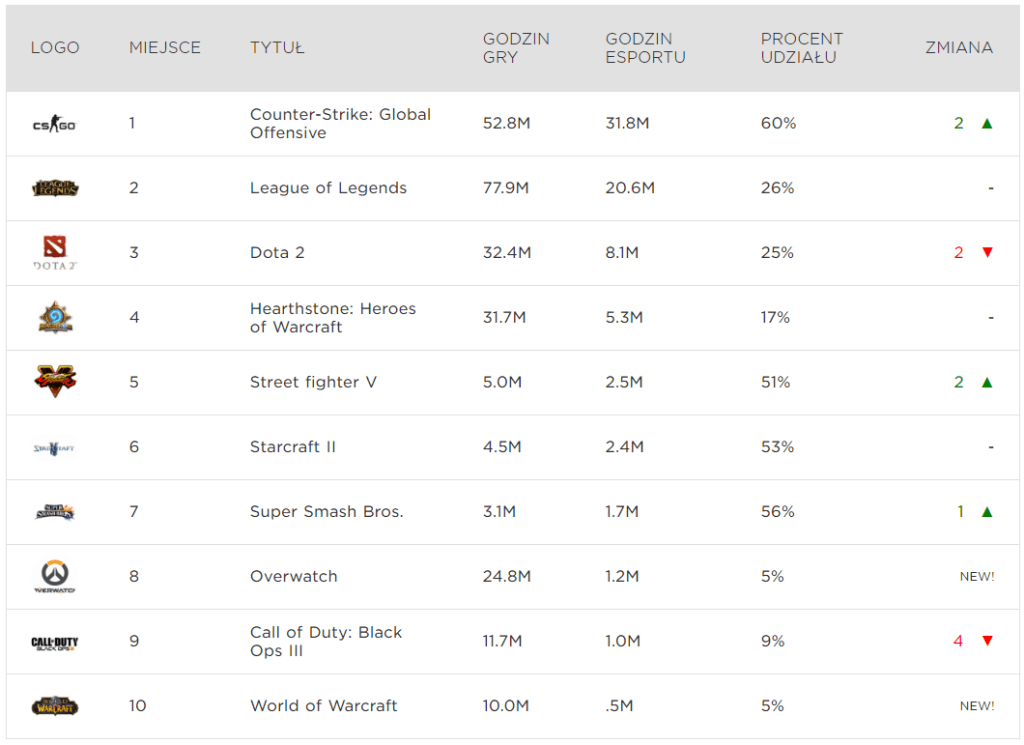Sort by the PROCENT UDZIAŁU column header
This screenshot has height=745, width=1024.
(801, 48)
